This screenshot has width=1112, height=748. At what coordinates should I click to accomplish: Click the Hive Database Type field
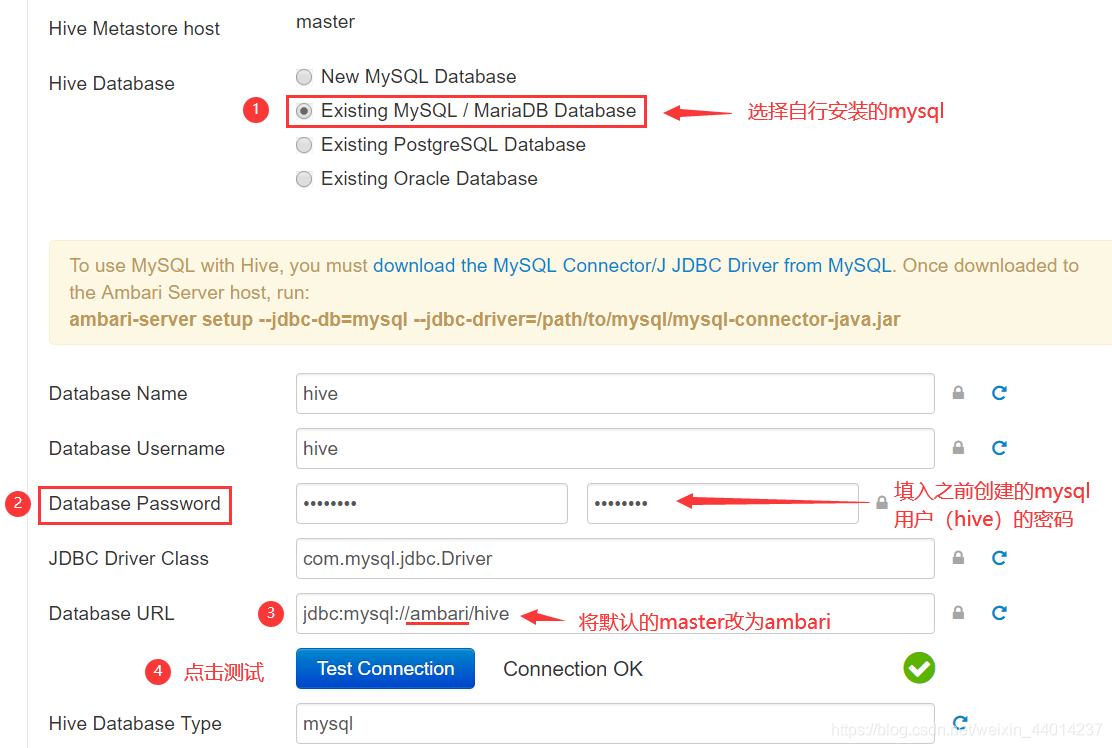(x=615, y=723)
